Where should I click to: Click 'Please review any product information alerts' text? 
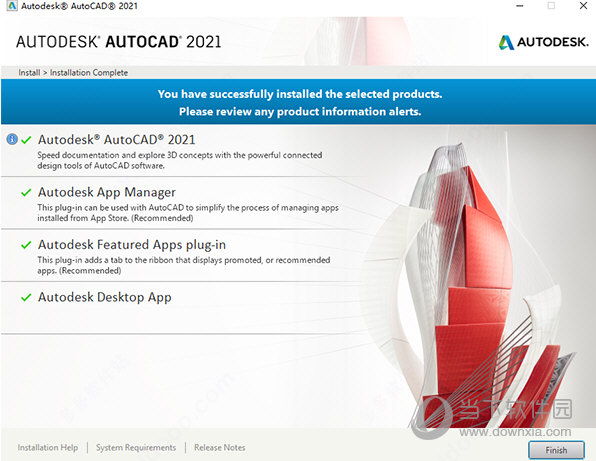tap(300, 111)
